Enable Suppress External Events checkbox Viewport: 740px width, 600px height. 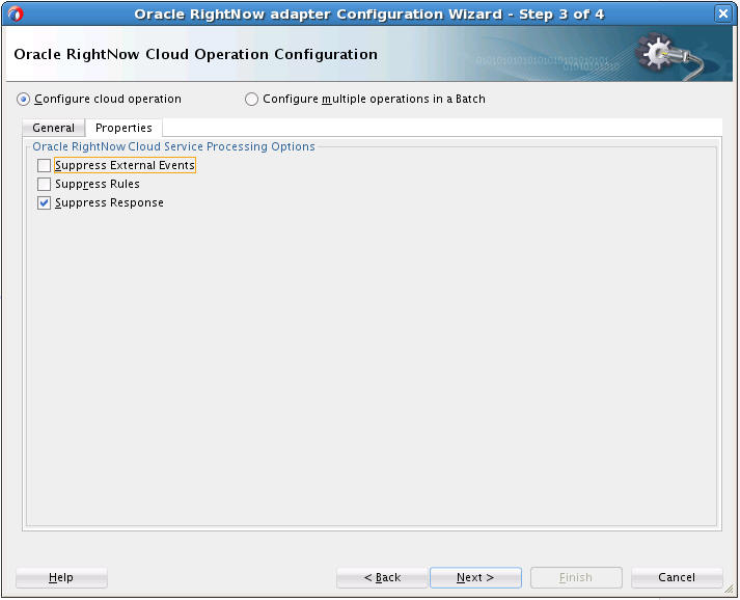coord(44,166)
